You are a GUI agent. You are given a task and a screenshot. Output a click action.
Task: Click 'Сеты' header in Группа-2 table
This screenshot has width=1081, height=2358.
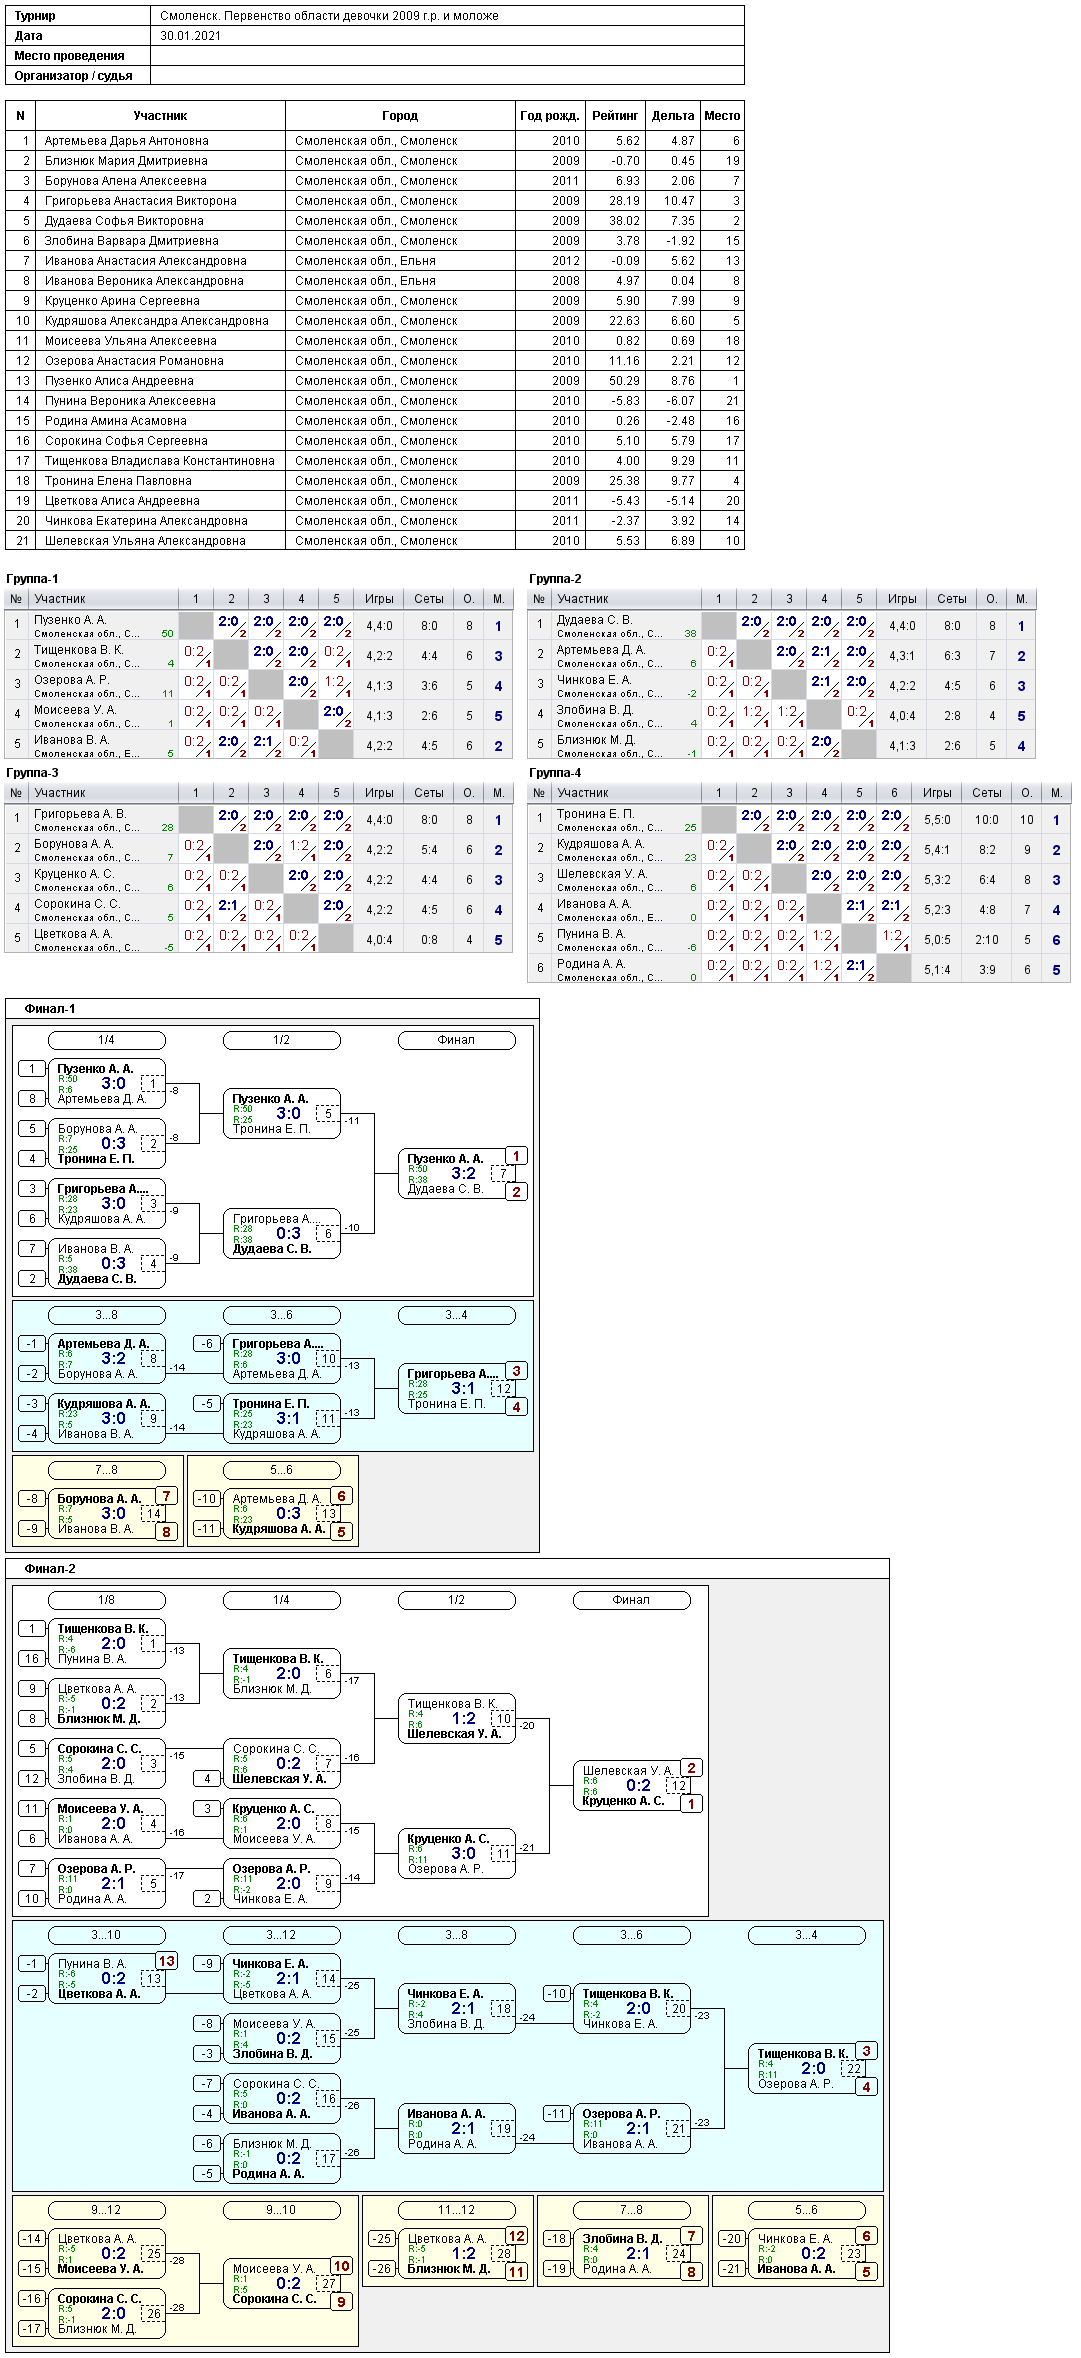click(951, 599)
